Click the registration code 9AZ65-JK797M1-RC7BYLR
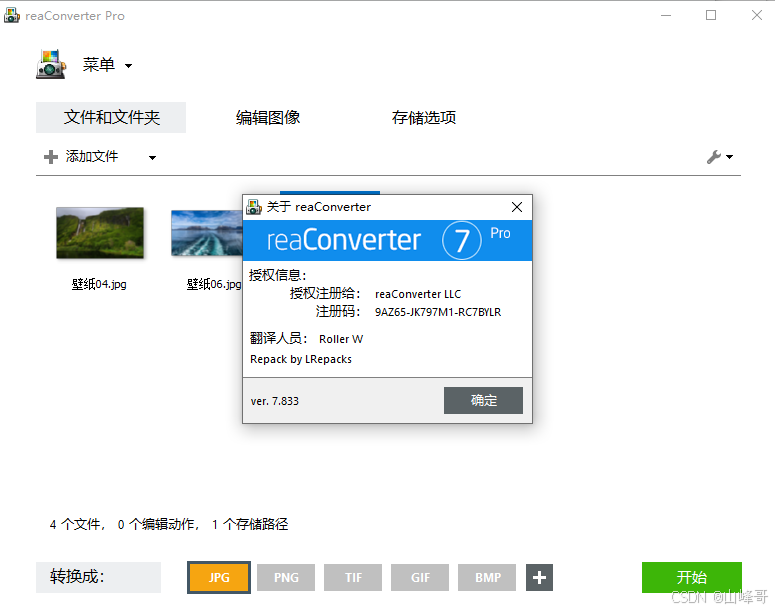 coord(438,312)
